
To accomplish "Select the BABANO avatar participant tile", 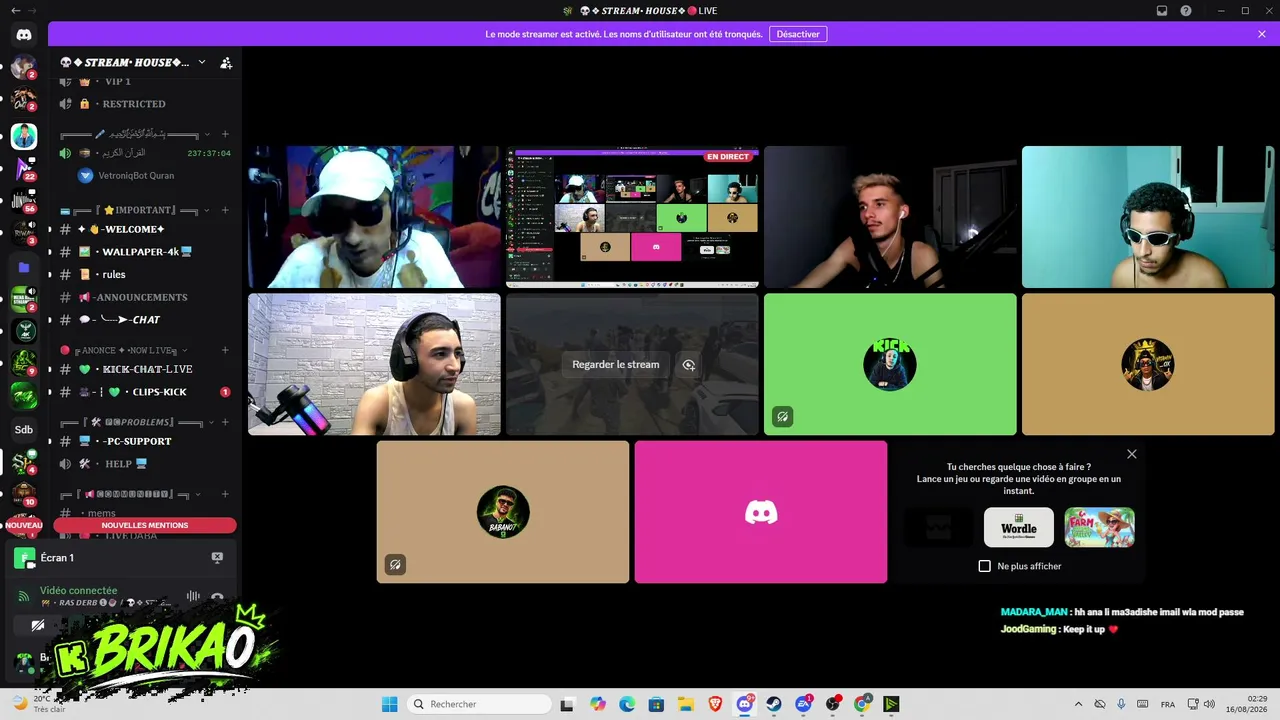I will [x=503, y=512].
